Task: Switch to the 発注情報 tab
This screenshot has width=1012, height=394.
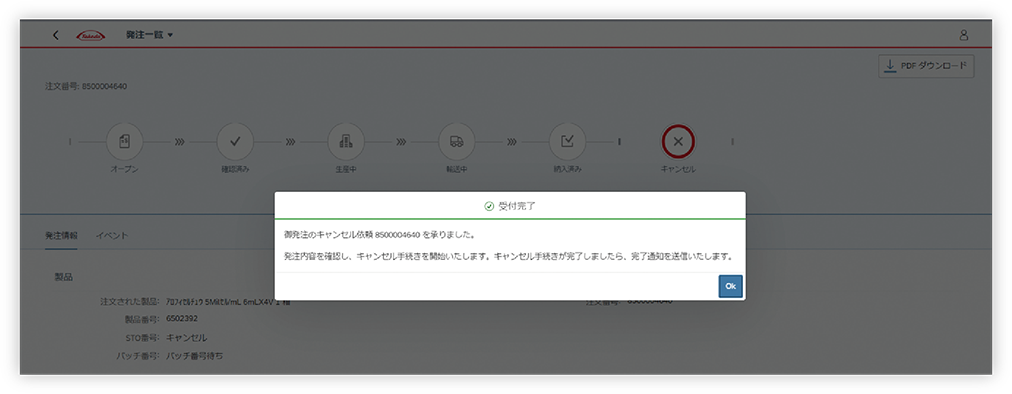Action: click(x=61, y=235)
